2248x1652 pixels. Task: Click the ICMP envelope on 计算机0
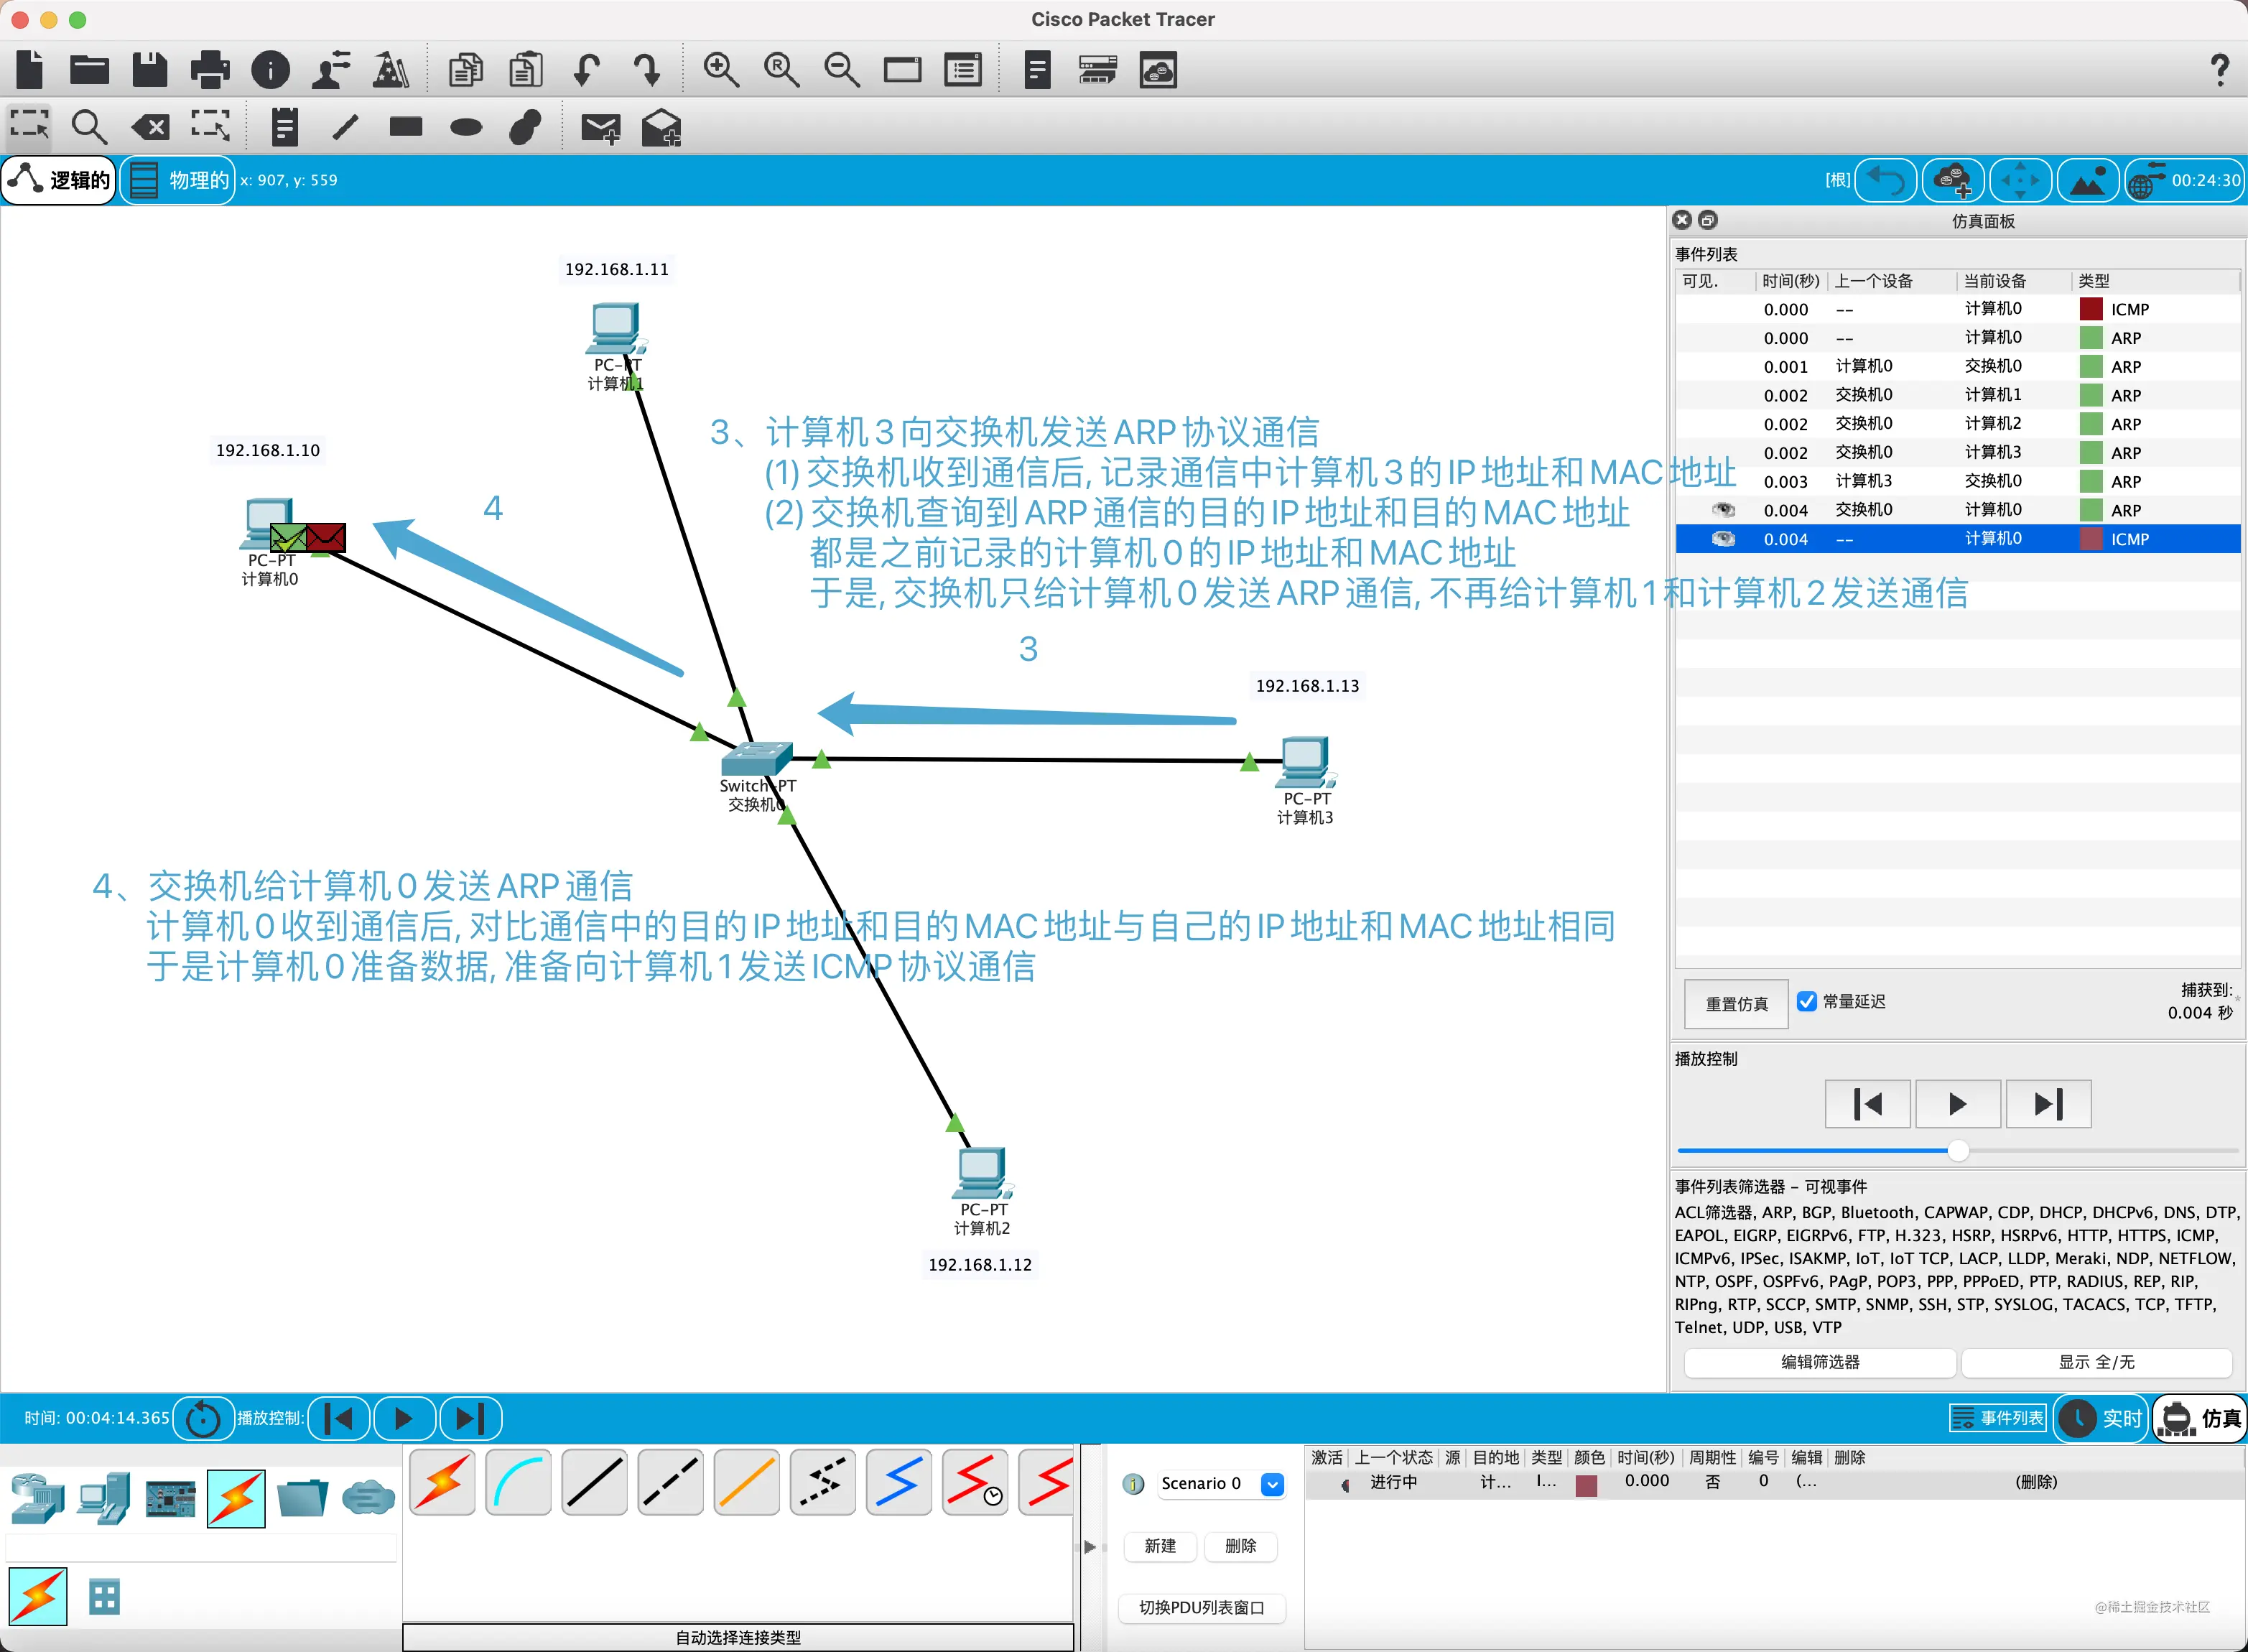click(x=326, y=538)
